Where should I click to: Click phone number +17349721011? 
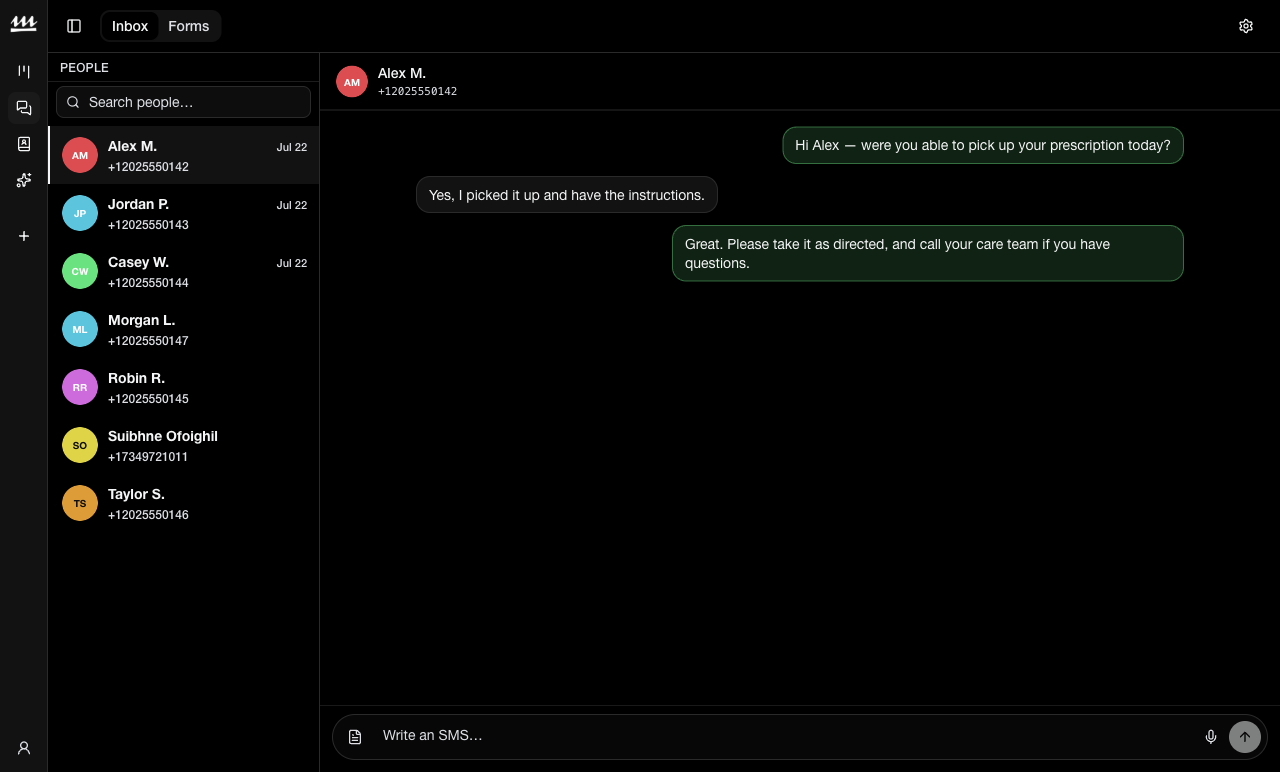[148, 457]
